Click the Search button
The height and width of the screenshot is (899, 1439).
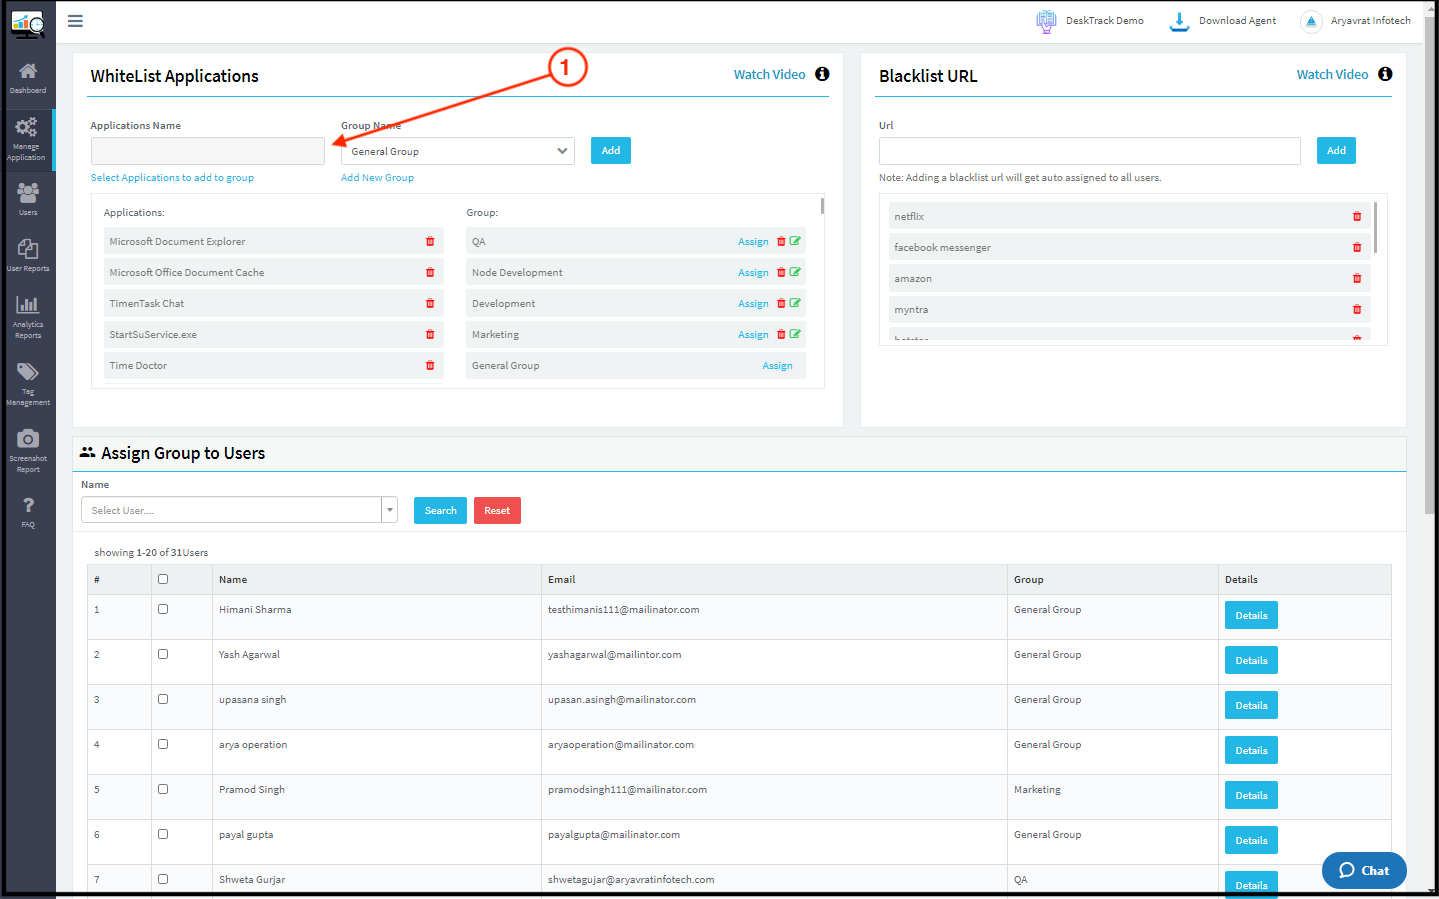440,510
